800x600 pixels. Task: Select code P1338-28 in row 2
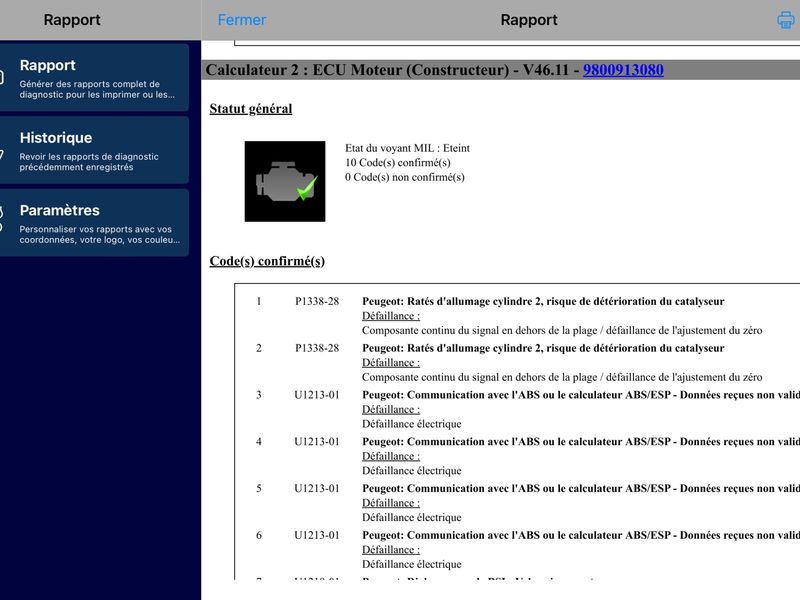click(x=317, y=348)
